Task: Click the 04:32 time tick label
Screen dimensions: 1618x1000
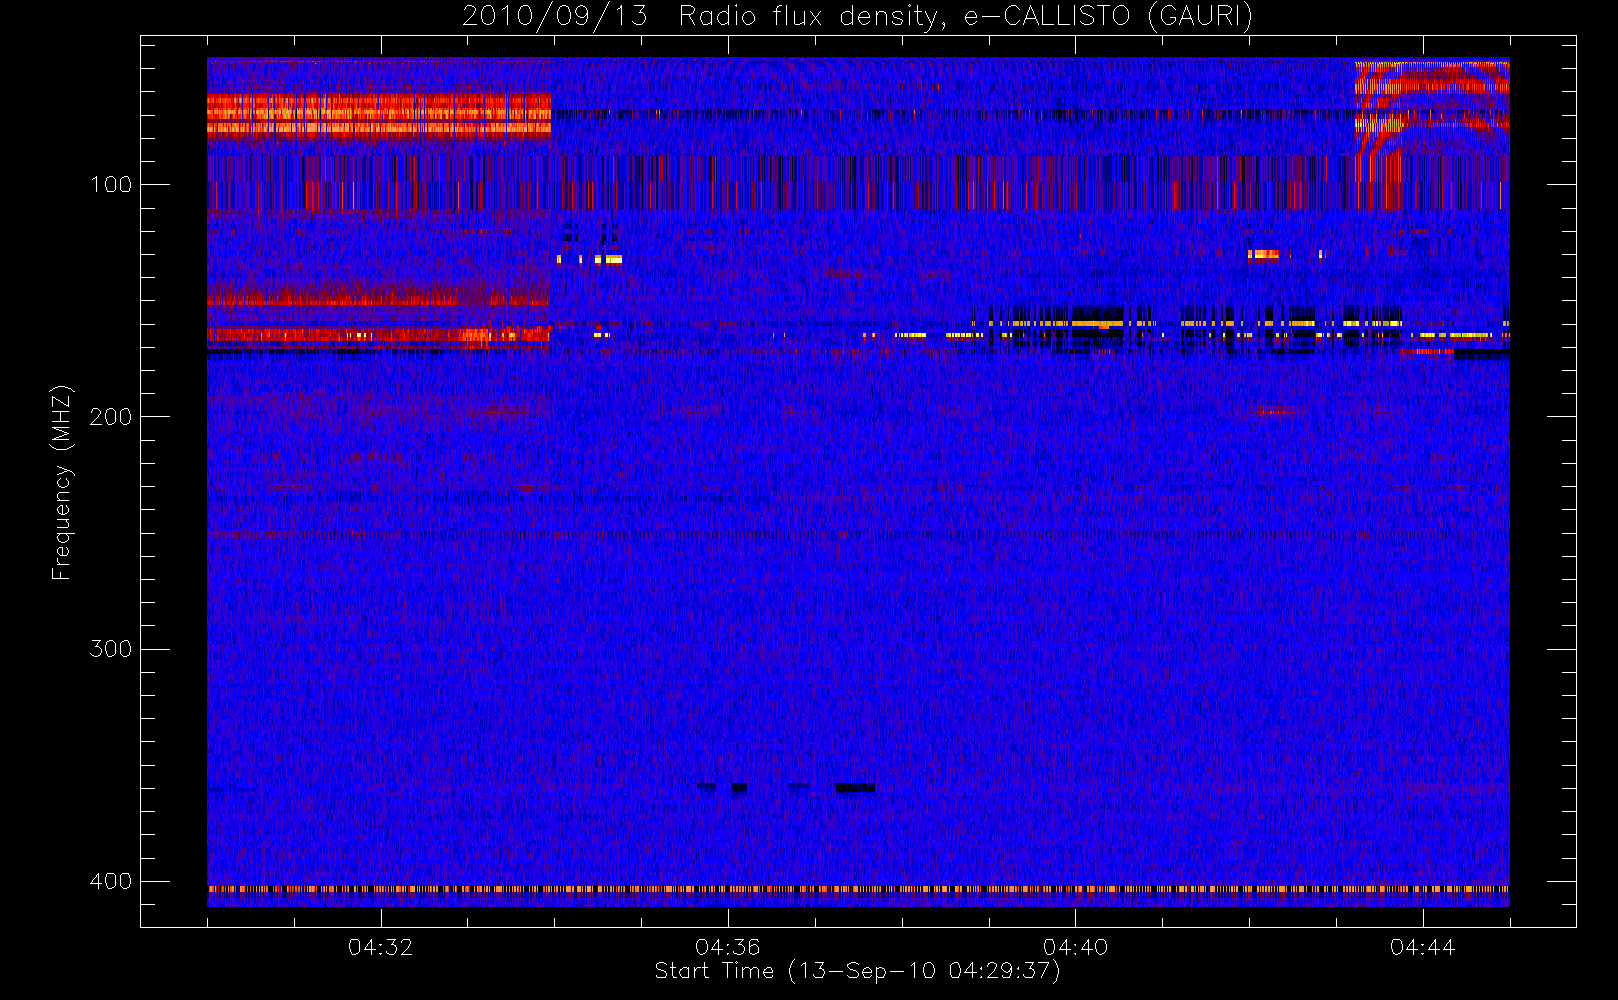Action: pos(380,947)
